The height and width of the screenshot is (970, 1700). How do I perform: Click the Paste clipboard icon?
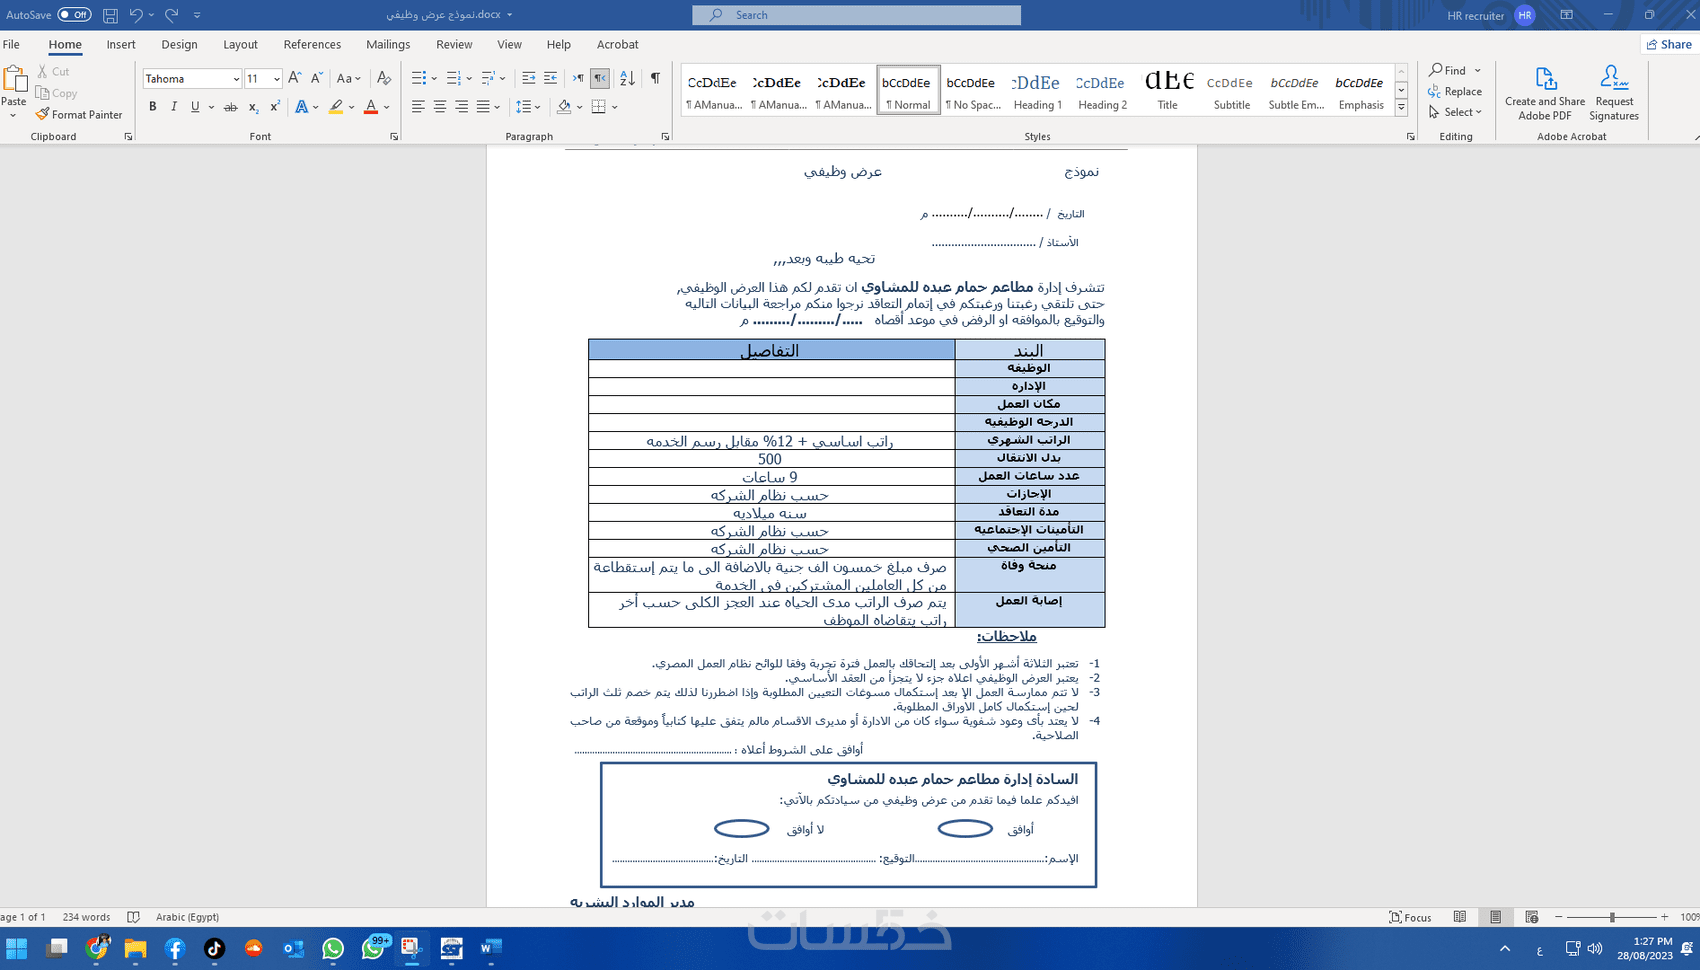coord(14,79)
